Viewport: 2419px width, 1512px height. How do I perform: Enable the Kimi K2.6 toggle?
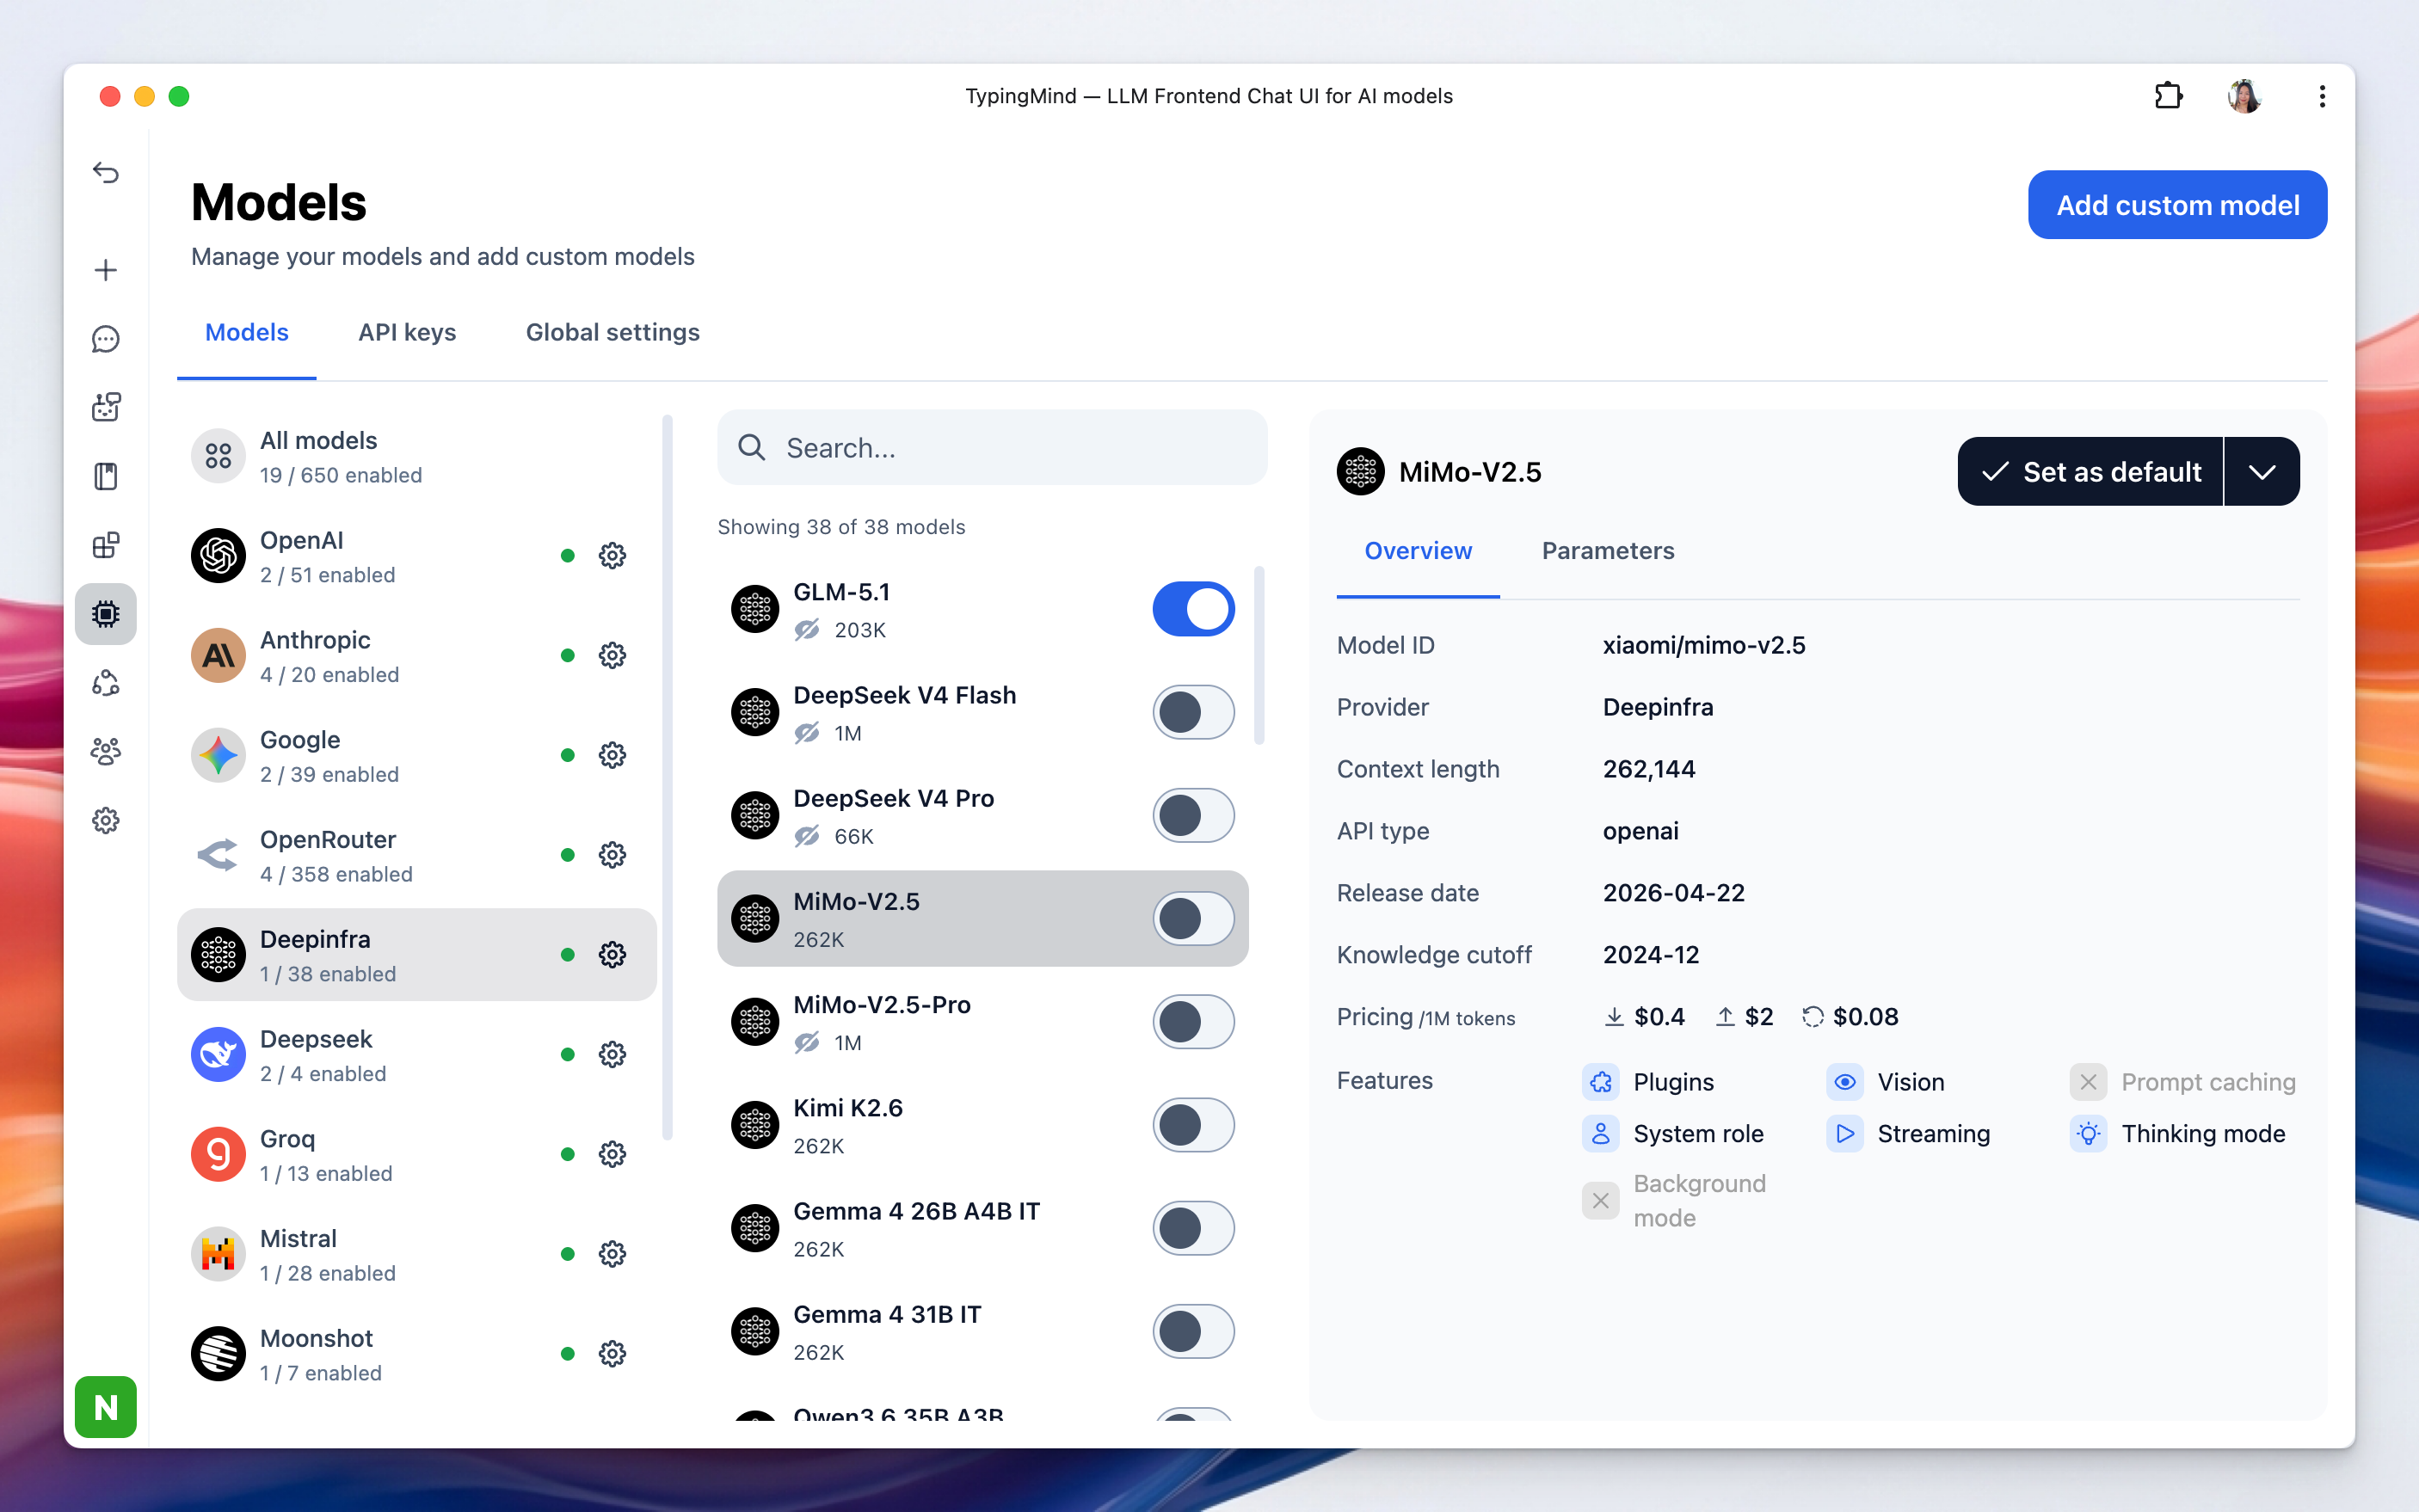pos(1194,1125)
